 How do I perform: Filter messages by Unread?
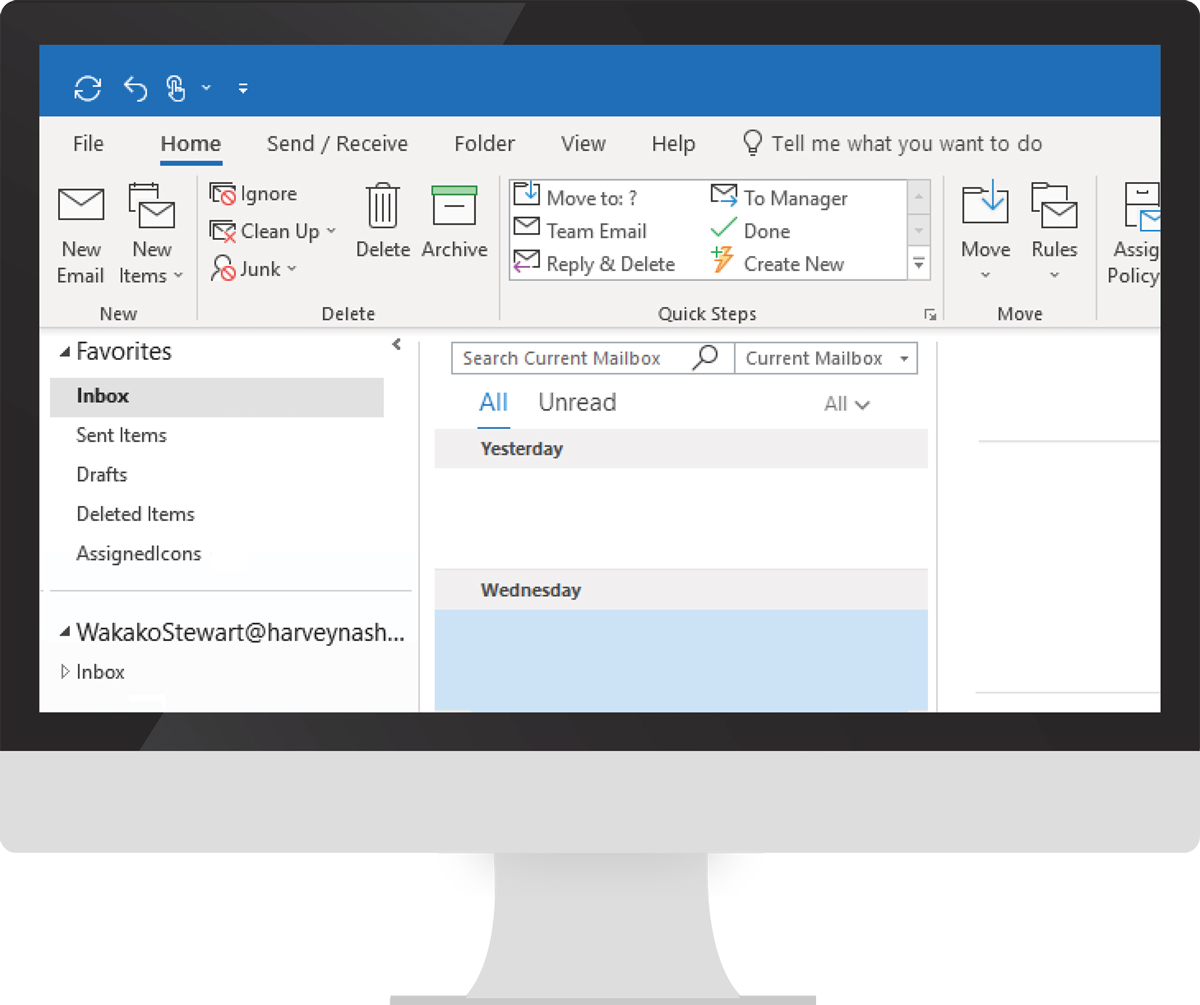[x=577, y=403]
